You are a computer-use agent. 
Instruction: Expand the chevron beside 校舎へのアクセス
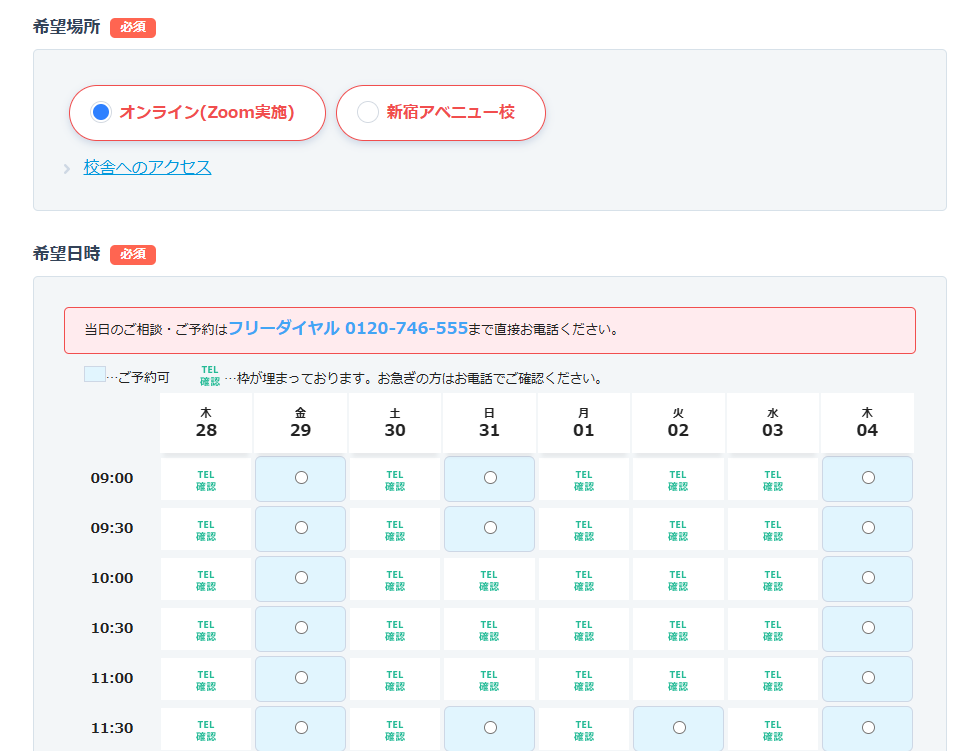[68, 168]
